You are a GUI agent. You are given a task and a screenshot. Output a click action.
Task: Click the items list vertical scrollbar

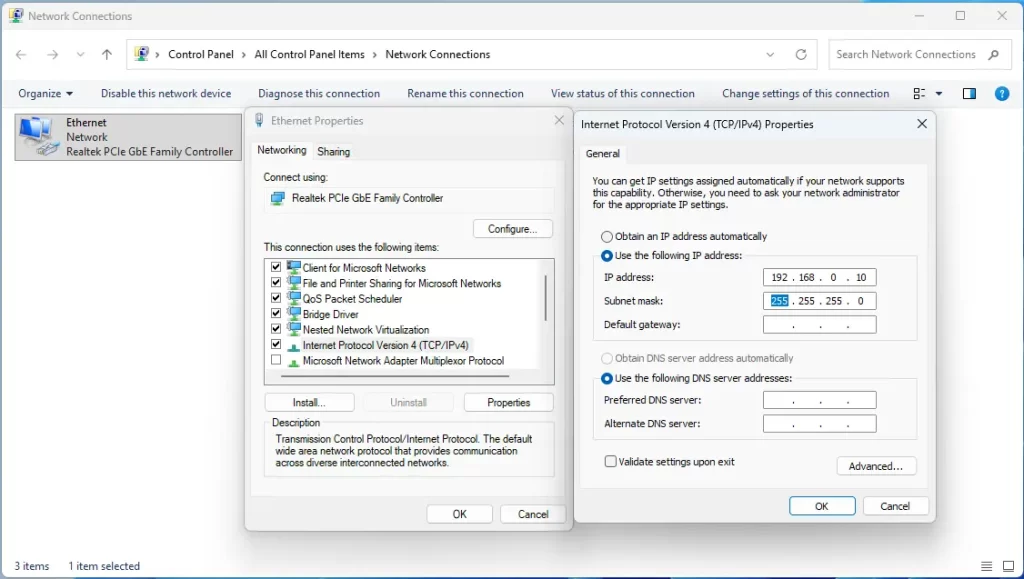[545, 298]
